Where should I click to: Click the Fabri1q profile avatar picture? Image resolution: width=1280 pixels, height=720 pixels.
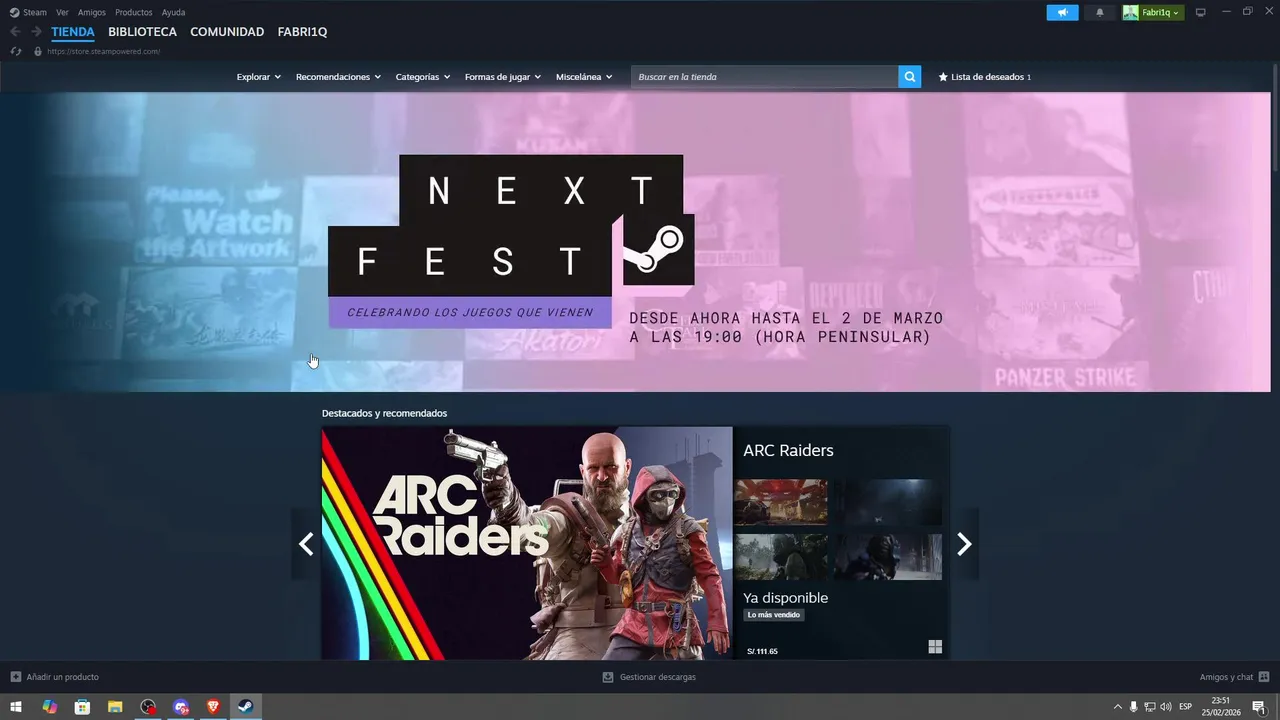tap(1130, 12)
